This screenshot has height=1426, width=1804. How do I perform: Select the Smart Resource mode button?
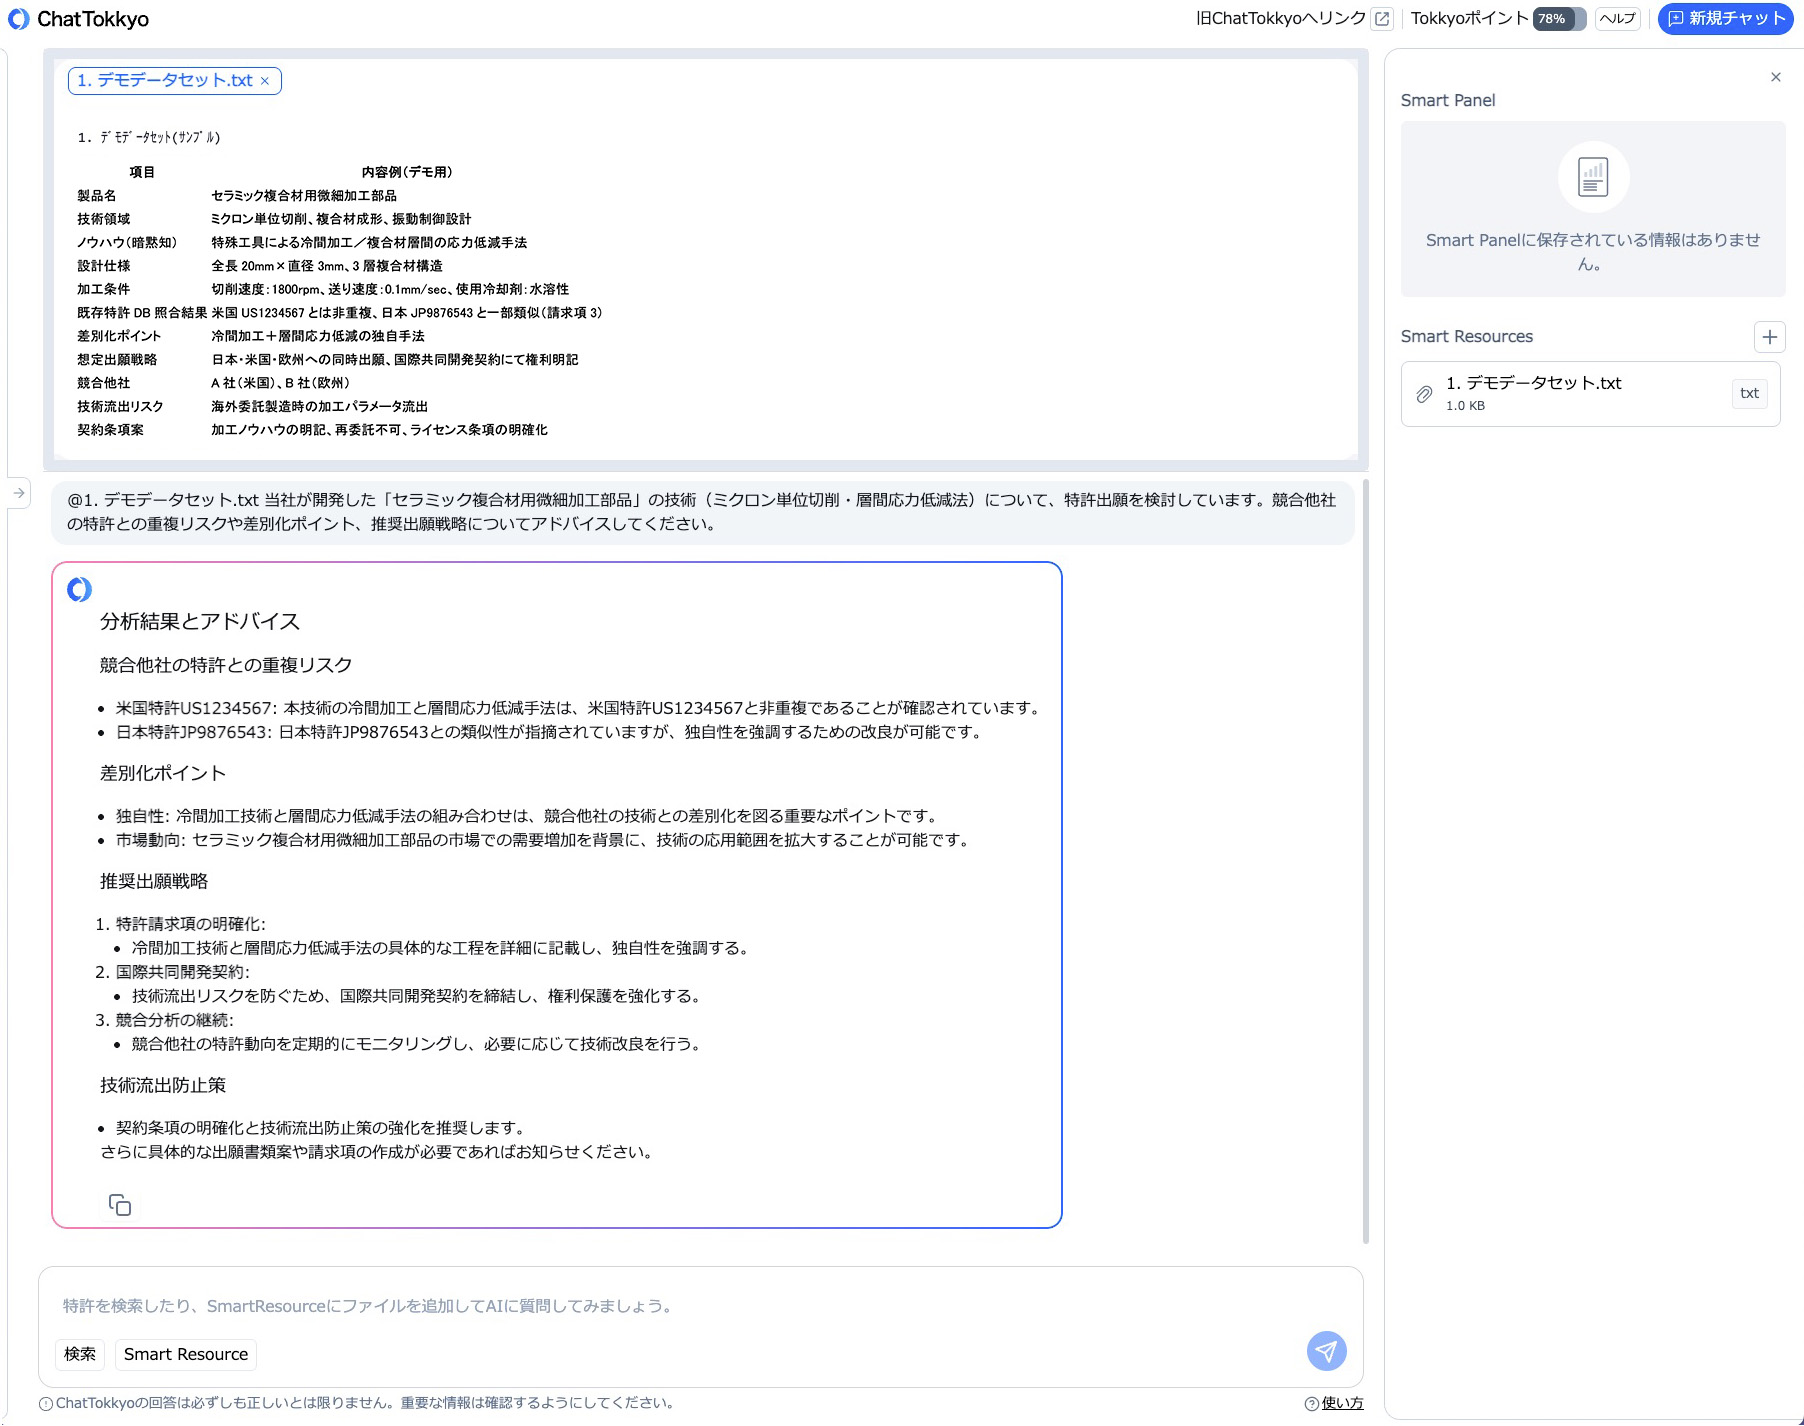click(x=186, y=1354)
